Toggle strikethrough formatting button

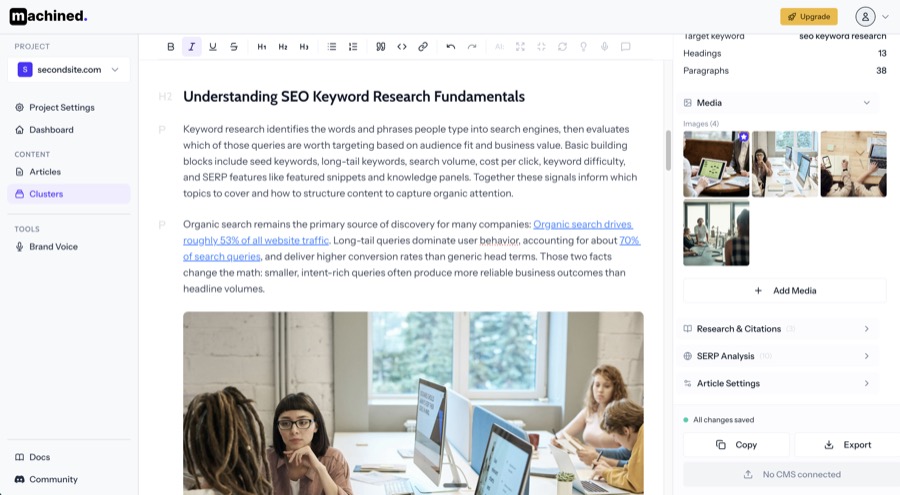[234, 47]
